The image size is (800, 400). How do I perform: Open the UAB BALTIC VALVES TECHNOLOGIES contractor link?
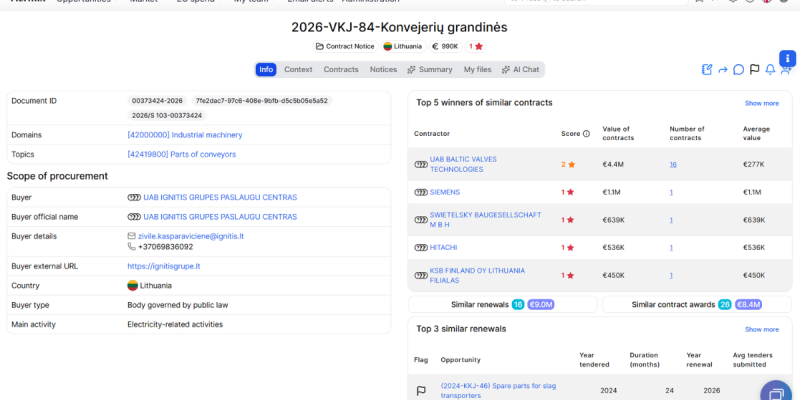click(463, 164)
